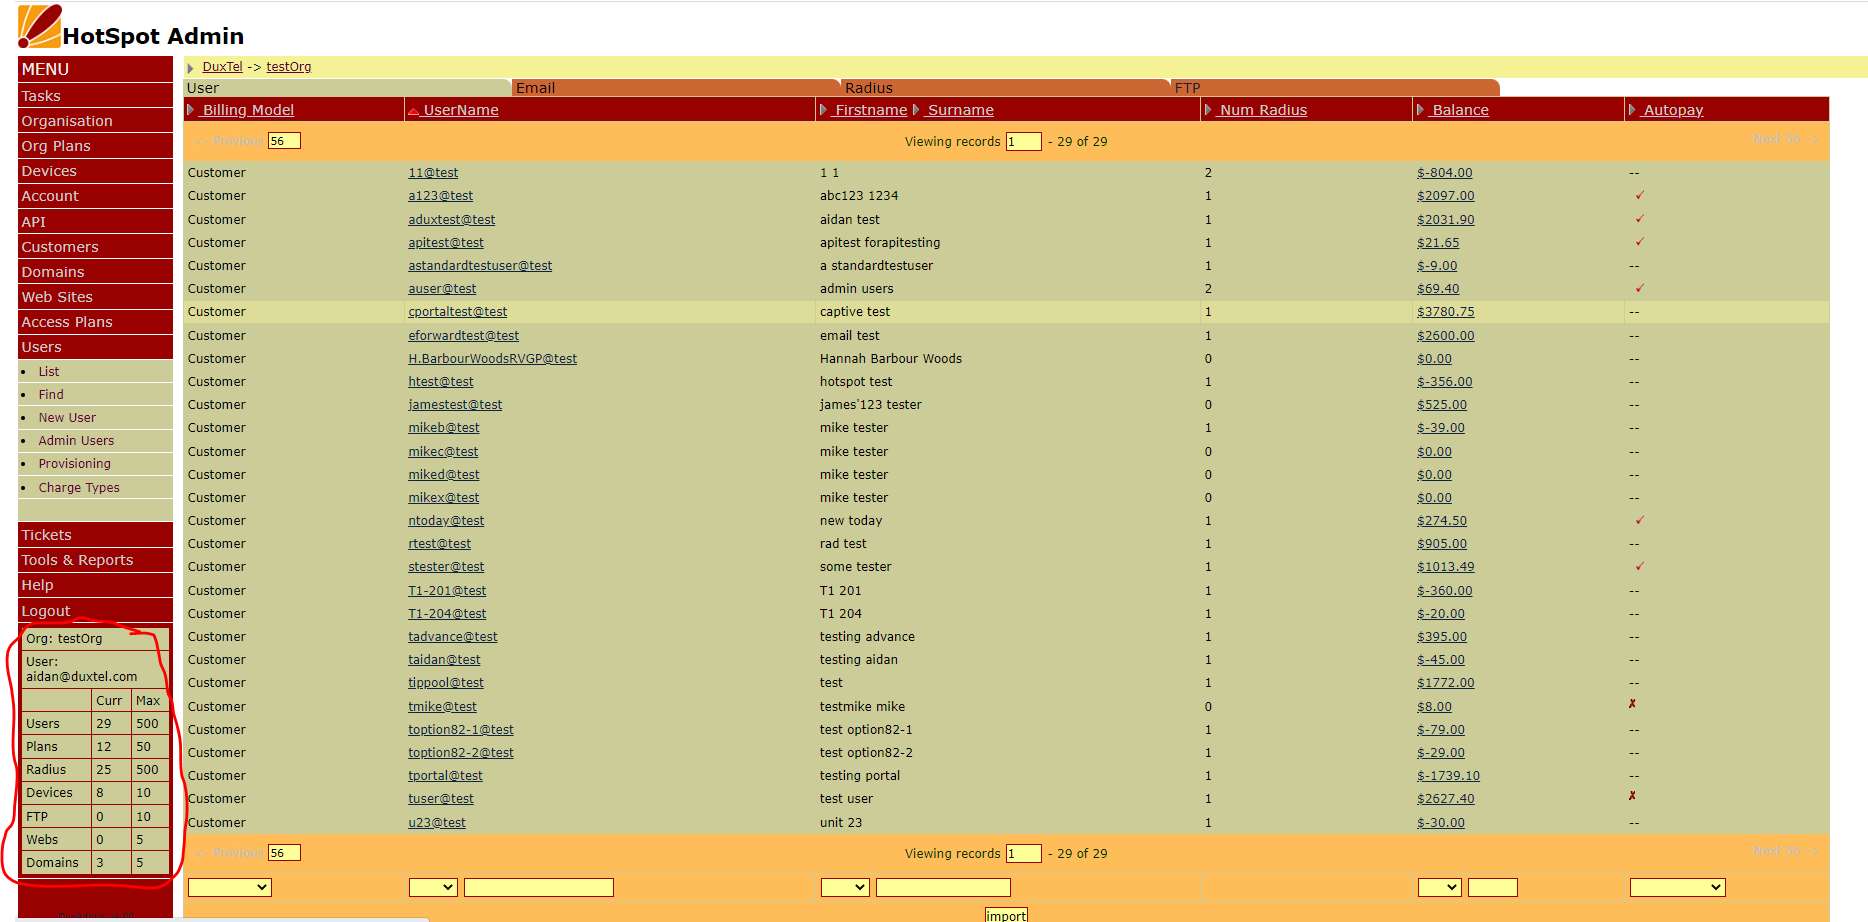This screenshot has height=922, width=1868.
Task: Click sort arrow icon beside Autopay
Action: coord(1632,110)
